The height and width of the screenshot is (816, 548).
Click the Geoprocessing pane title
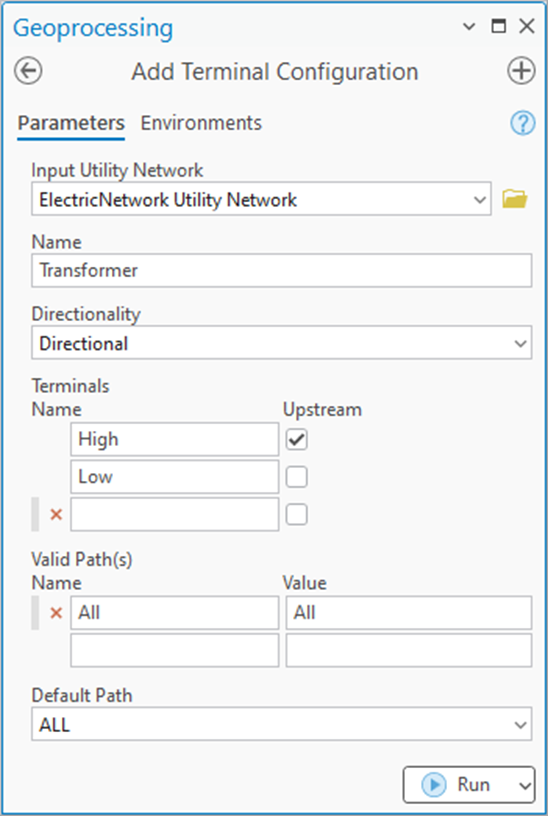[93, 28]
